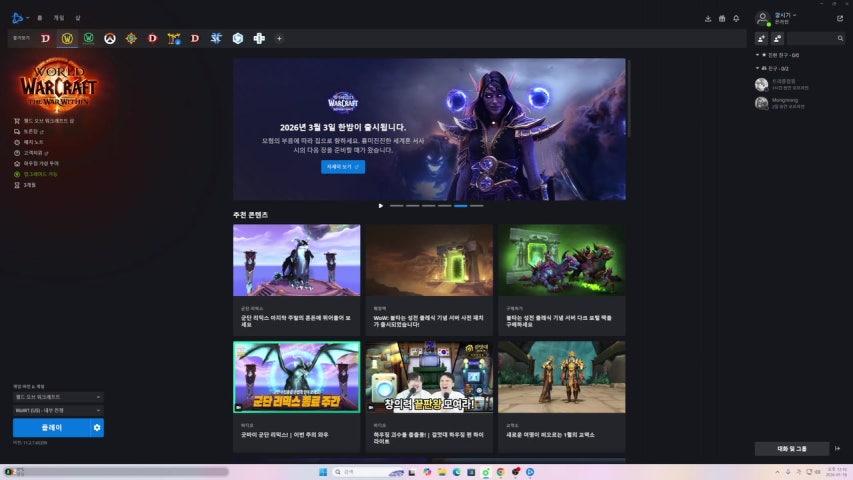Open the game version dropdown
This screenshot has height=480, width=853.
click(58, 397)
